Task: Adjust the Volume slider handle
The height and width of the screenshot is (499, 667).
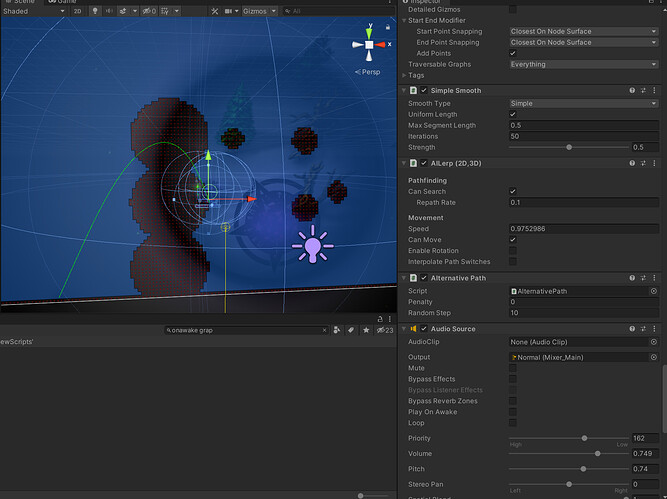Action: [x=598, y=453]
